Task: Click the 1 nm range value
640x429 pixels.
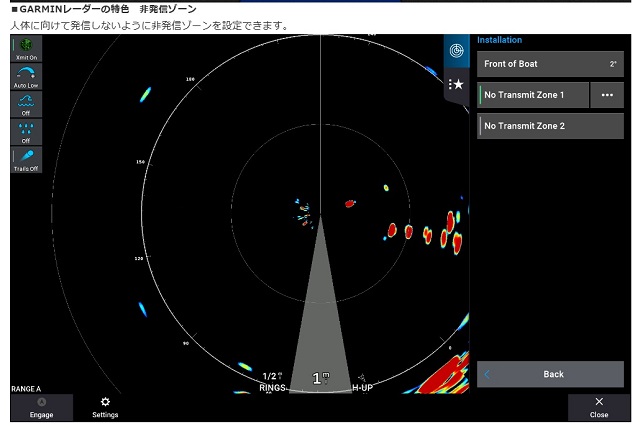Action: [320, 379]
